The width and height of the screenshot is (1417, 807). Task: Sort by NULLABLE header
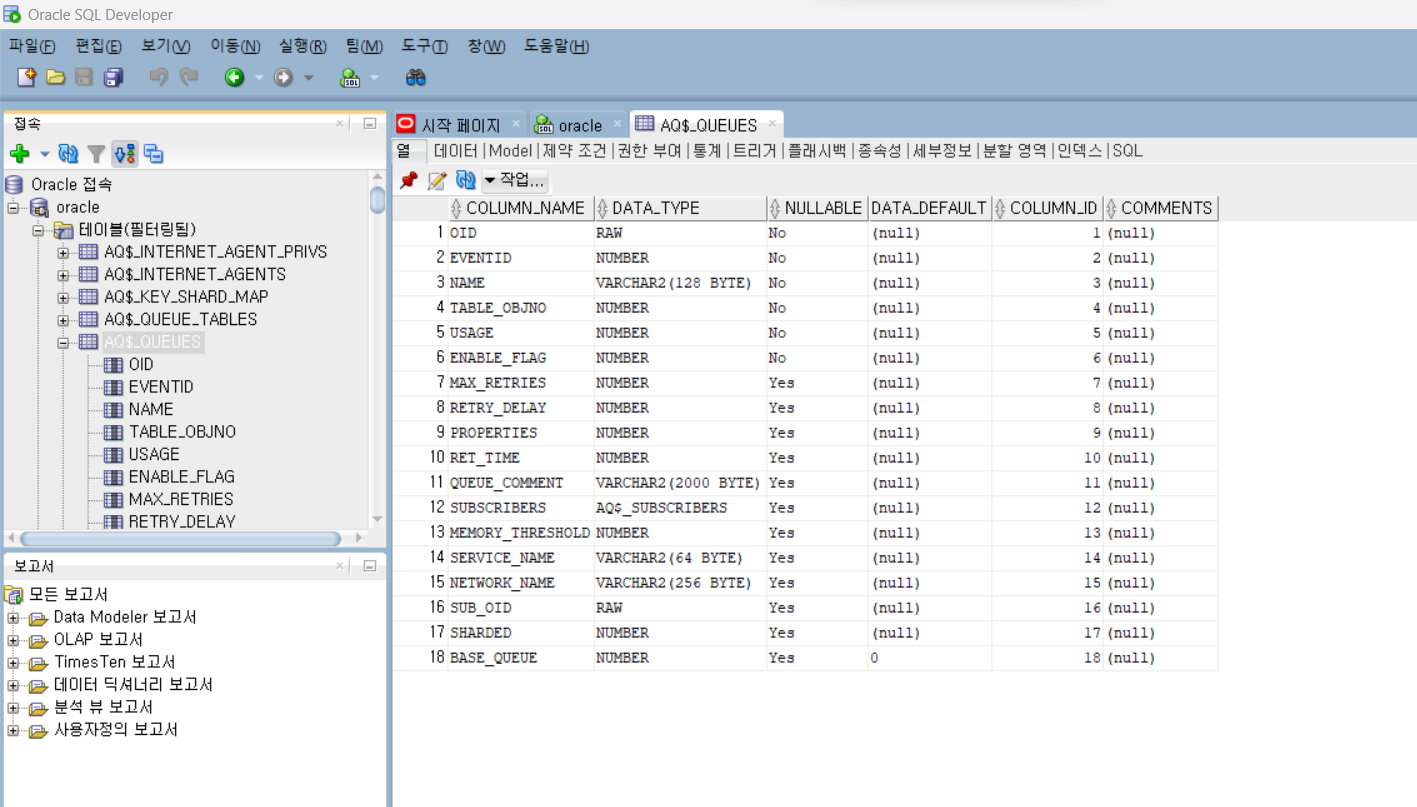point(817,208)
